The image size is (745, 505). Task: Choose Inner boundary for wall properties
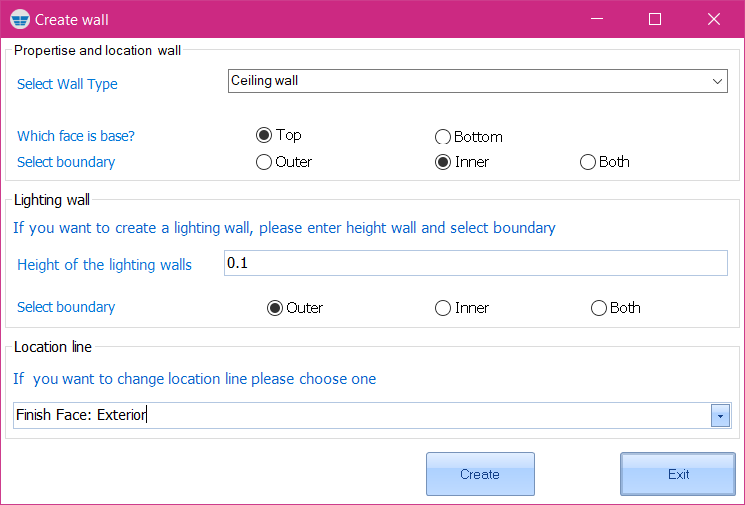click(443, 162)
